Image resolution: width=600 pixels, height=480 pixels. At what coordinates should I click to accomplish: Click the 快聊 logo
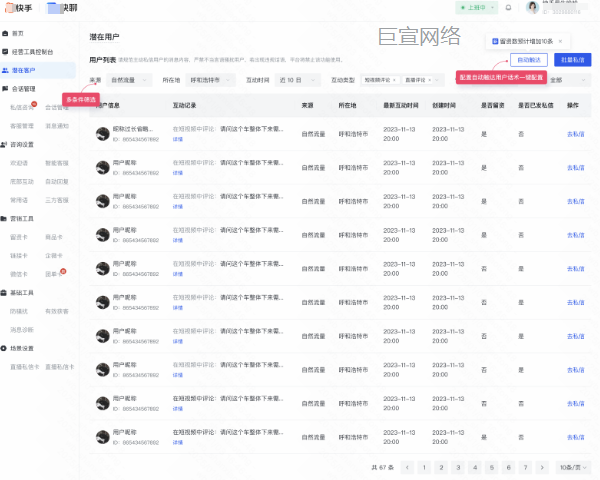point(62,8)
